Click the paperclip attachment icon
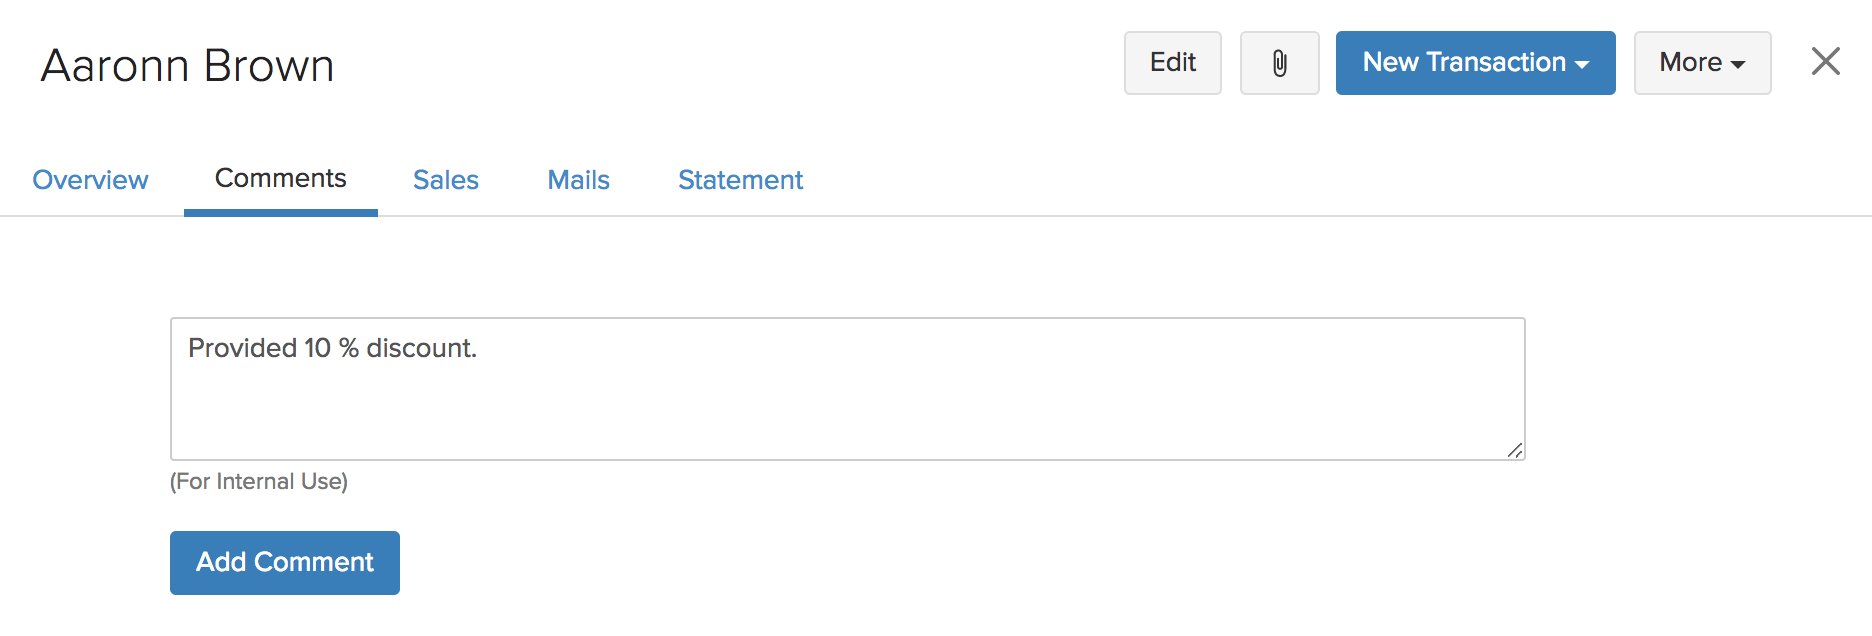This screenshot has width=1872, height=636. pyautogui.click(x=1279, y=63)
